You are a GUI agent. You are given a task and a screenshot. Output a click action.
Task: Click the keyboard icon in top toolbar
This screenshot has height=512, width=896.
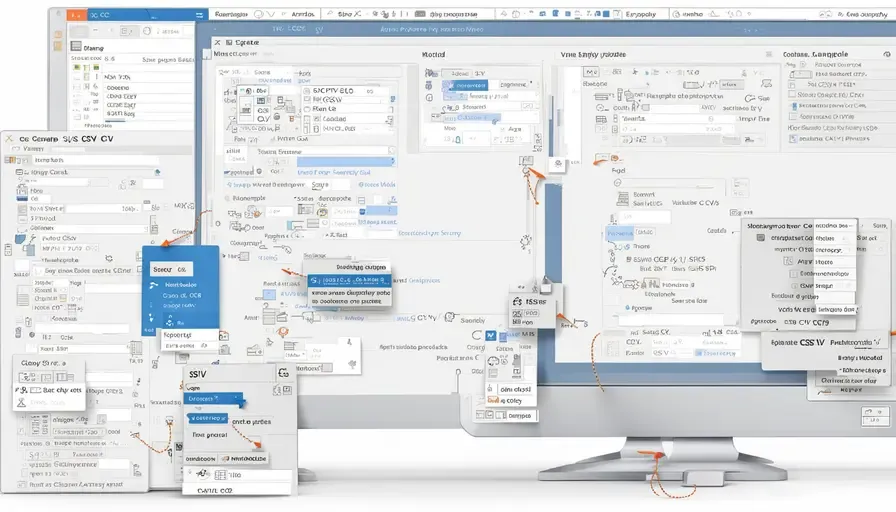(420, 14)
